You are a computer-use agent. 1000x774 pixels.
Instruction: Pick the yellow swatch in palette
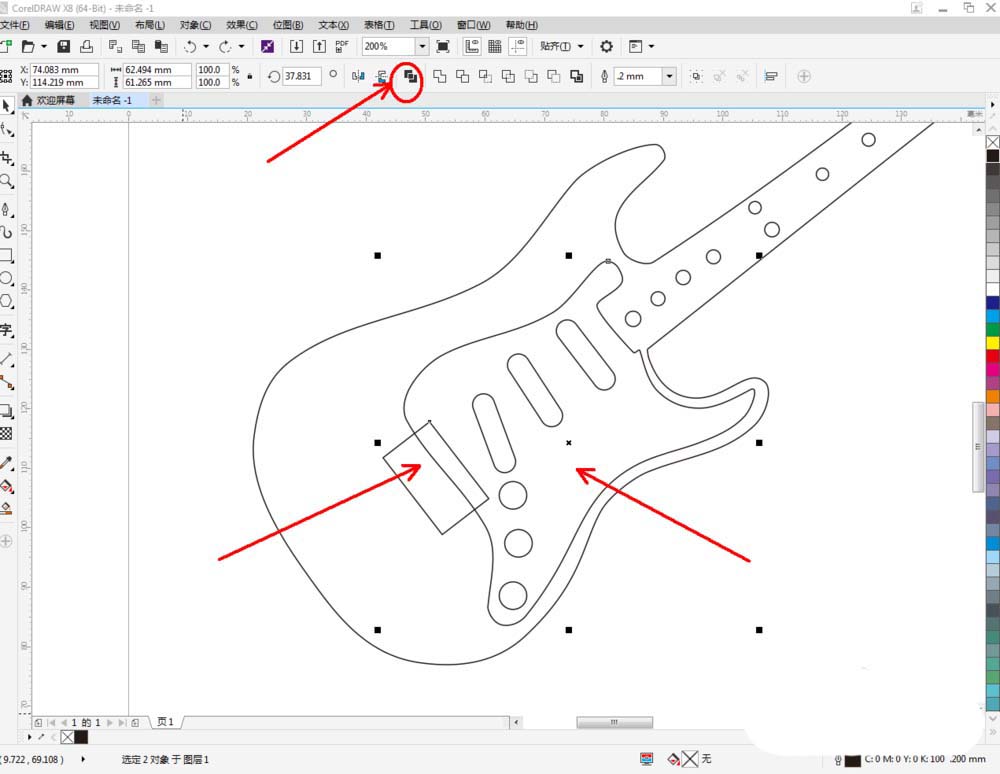click(993, 342)
